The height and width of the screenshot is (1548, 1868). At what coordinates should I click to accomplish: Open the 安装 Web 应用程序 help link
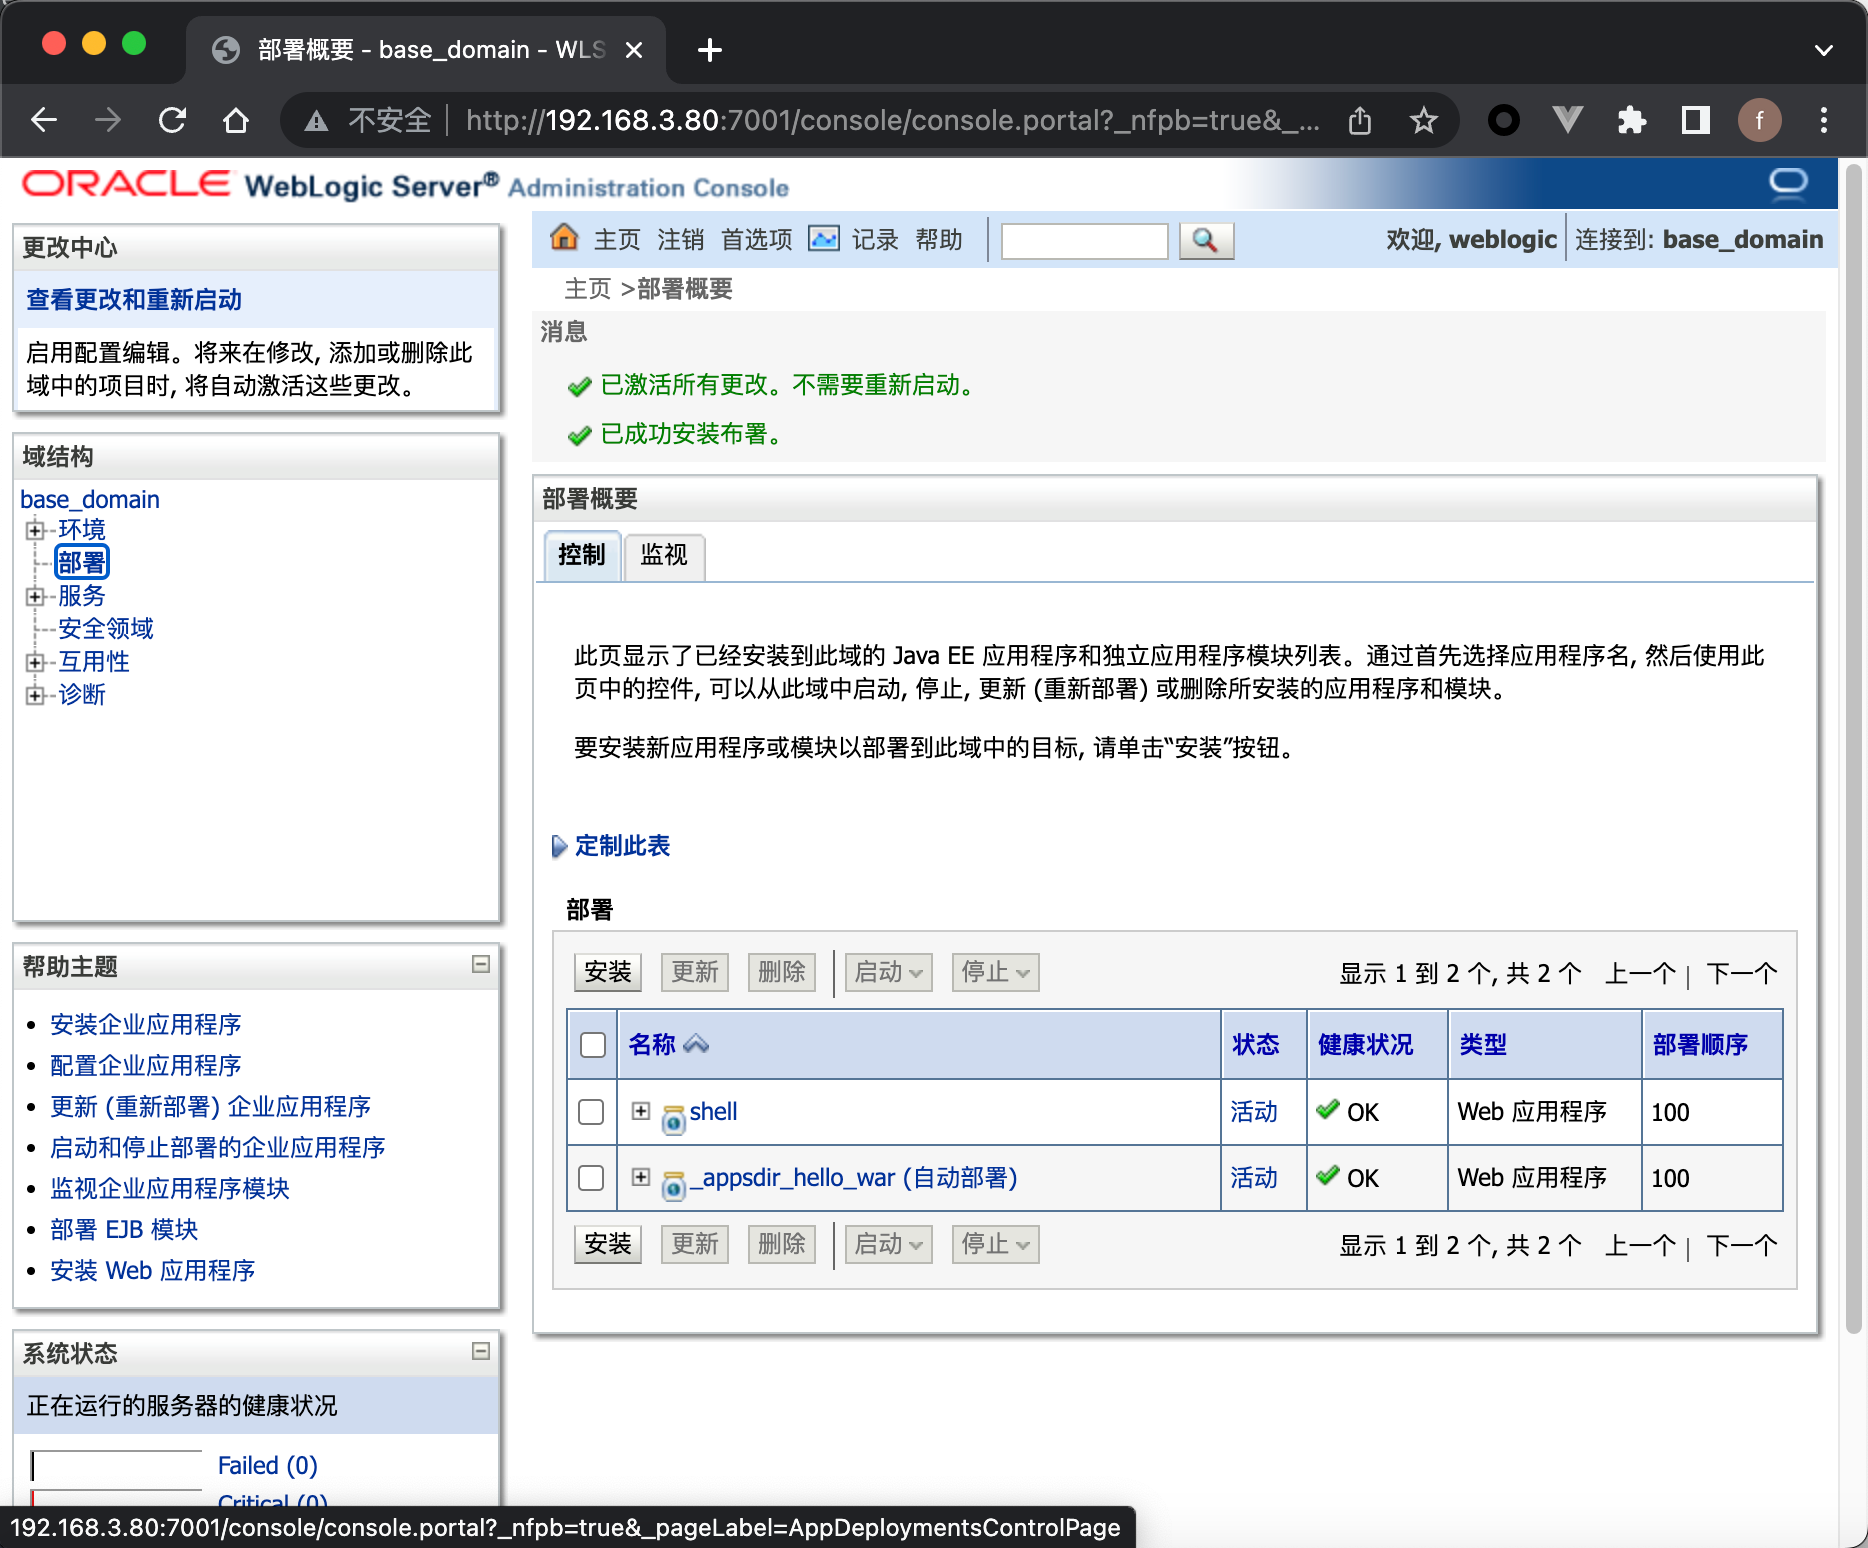coord(152,1270)
